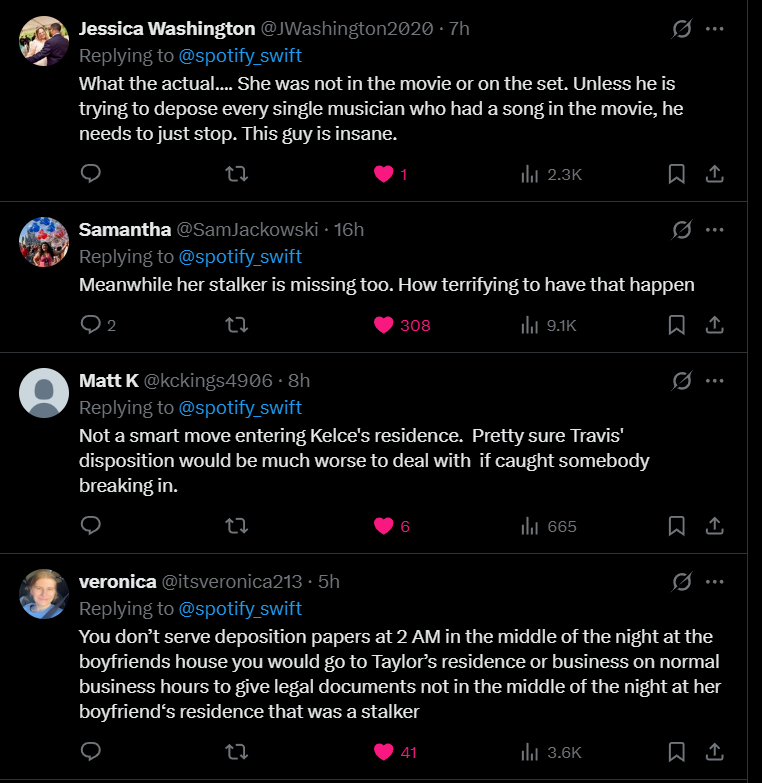Open more options for Jessica Washington's tweet
Image resolution: width=762 pixels, height=783 pixels.
coord(714,28)
